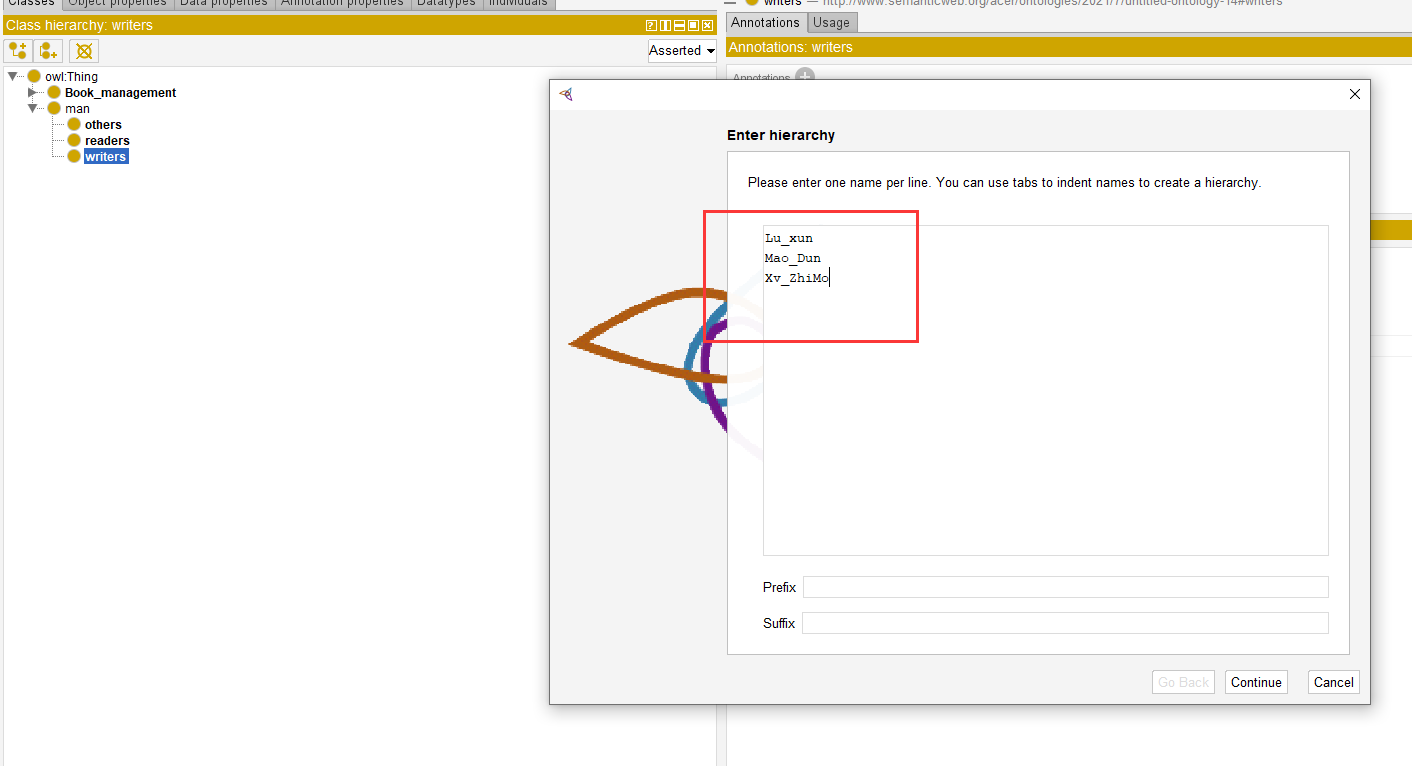1412x766 pixels.
Task: Click Continue in Enter hierarchy dialog
Action: tap(1256, 682)
